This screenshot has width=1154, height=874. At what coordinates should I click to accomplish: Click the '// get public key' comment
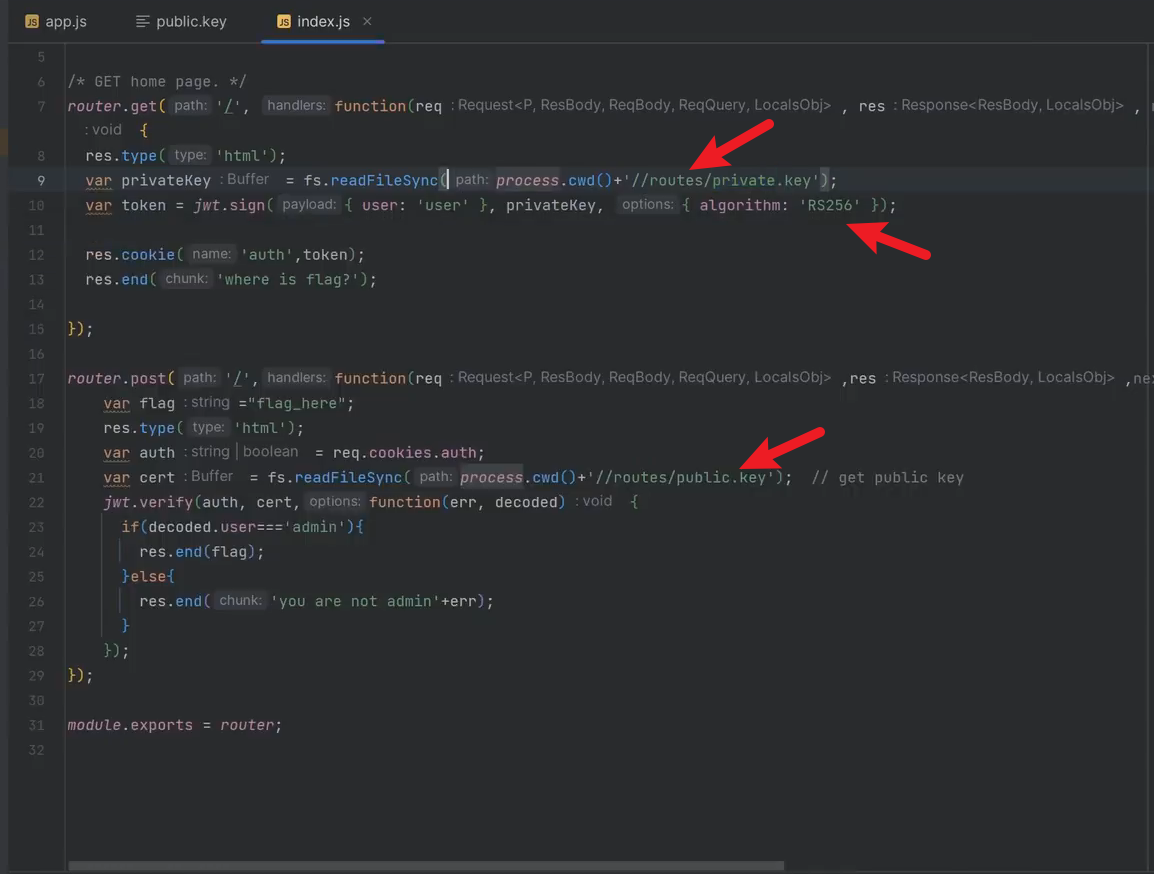(887, 477)
